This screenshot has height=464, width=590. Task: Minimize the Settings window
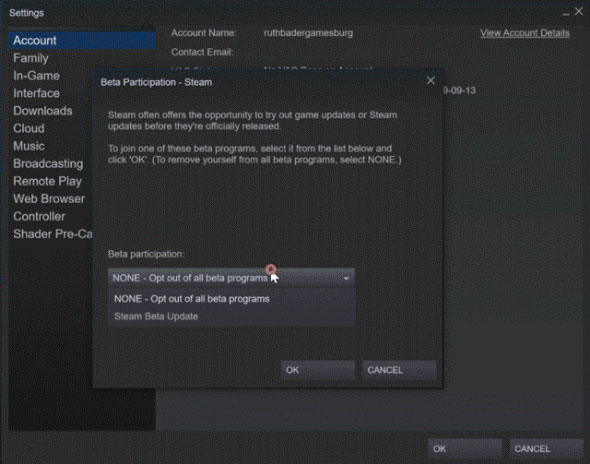[x=566, y=14]
